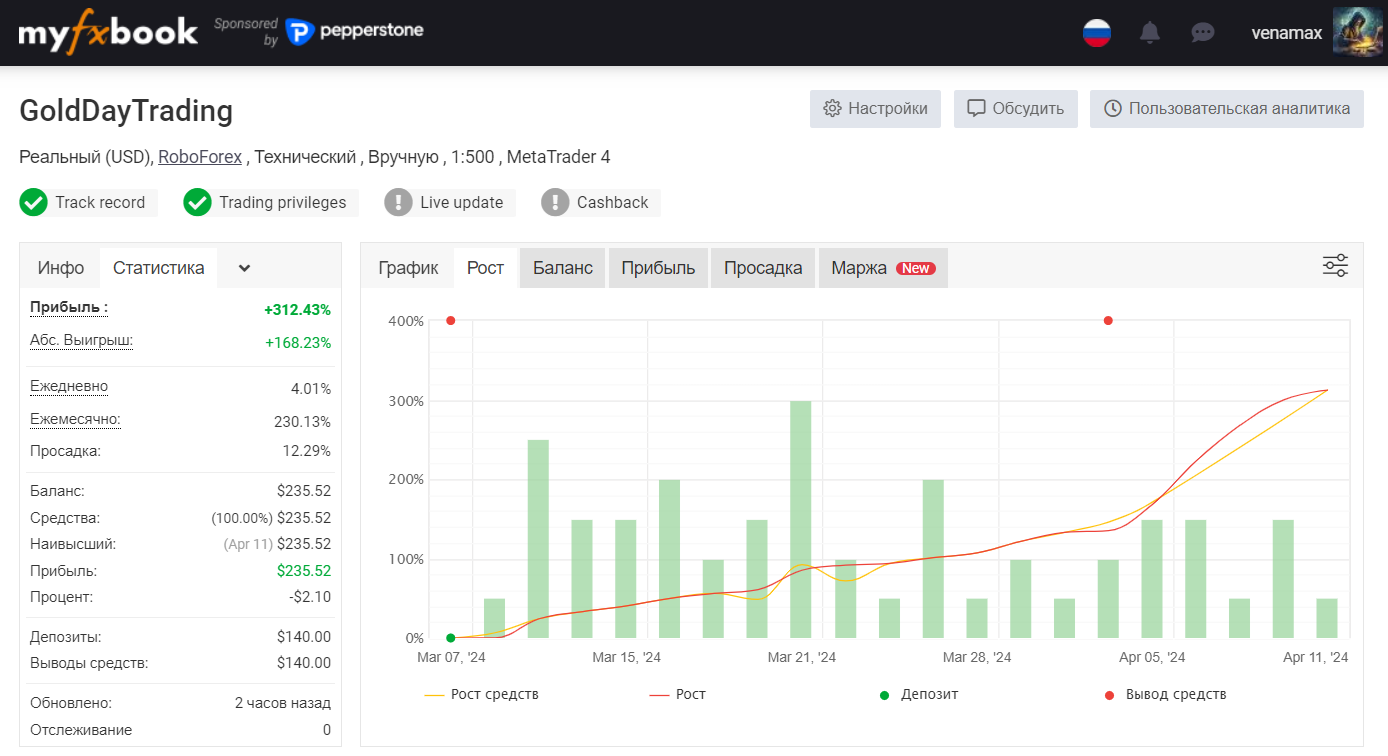Click the Настройки button
1388x756 pixels.
875,109
